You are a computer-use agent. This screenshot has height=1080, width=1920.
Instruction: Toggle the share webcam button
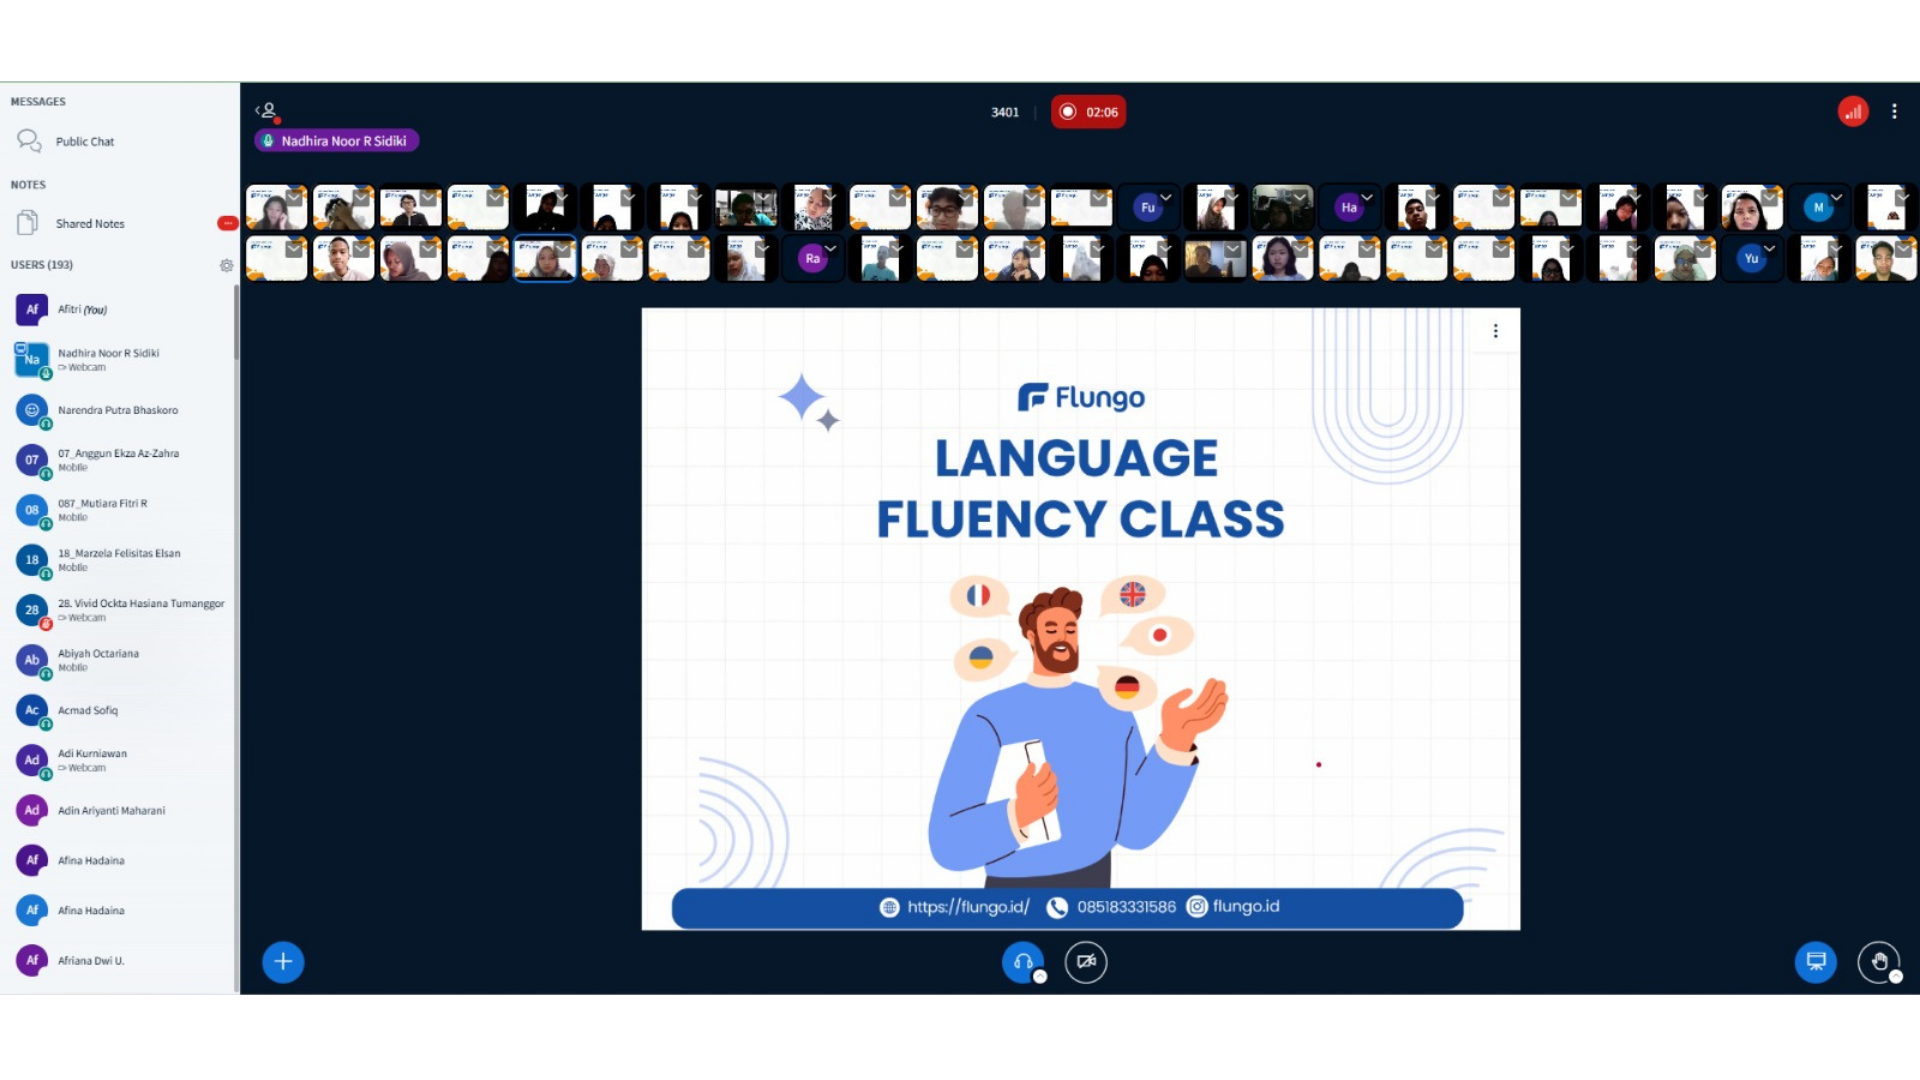(x=1086, y=962)
